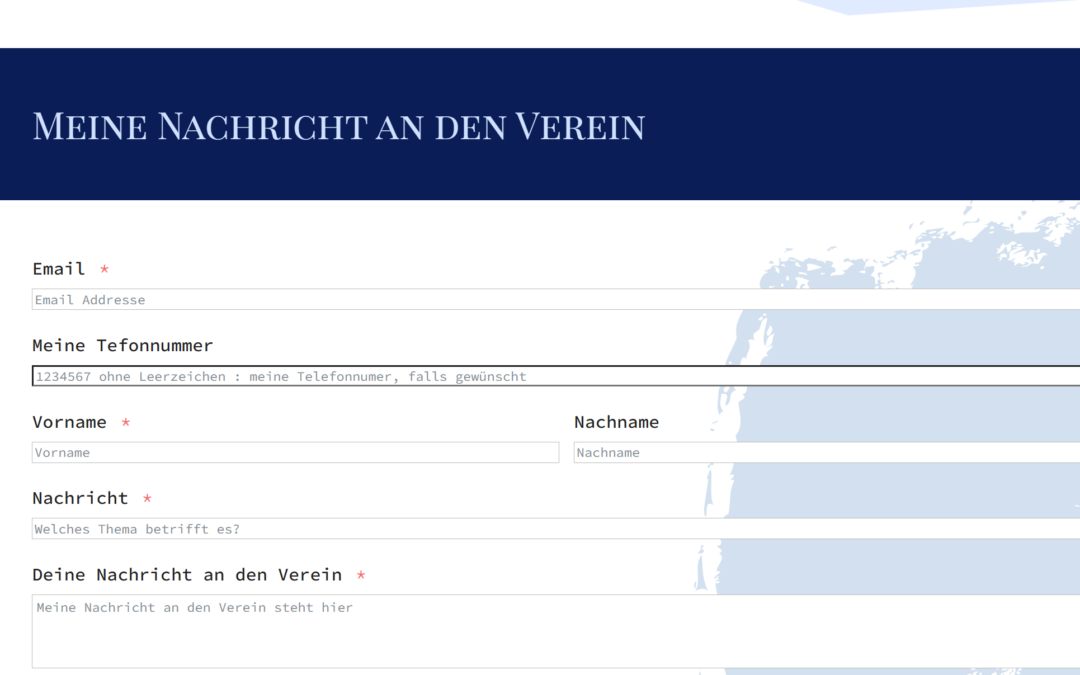
Task: Click the Meine Tefonnummer label
Action: tap(122, 345)
